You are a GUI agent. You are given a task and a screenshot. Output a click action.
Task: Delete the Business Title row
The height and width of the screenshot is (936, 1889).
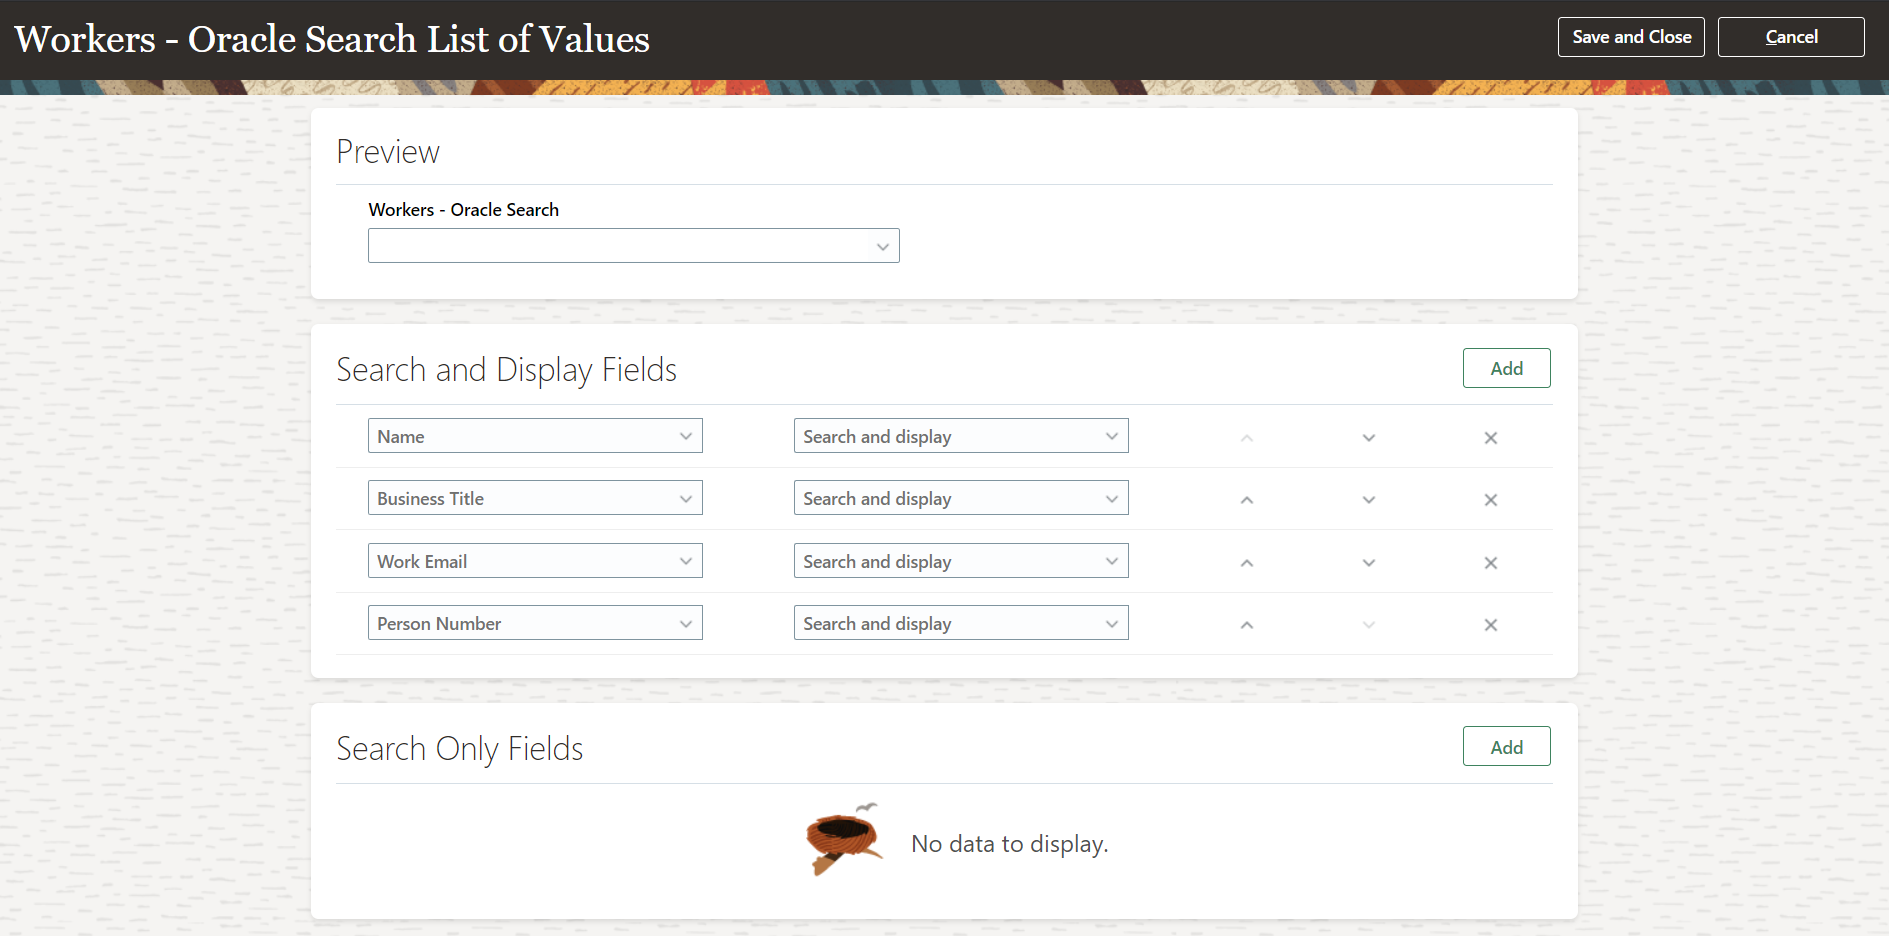tap(1490, 500)
